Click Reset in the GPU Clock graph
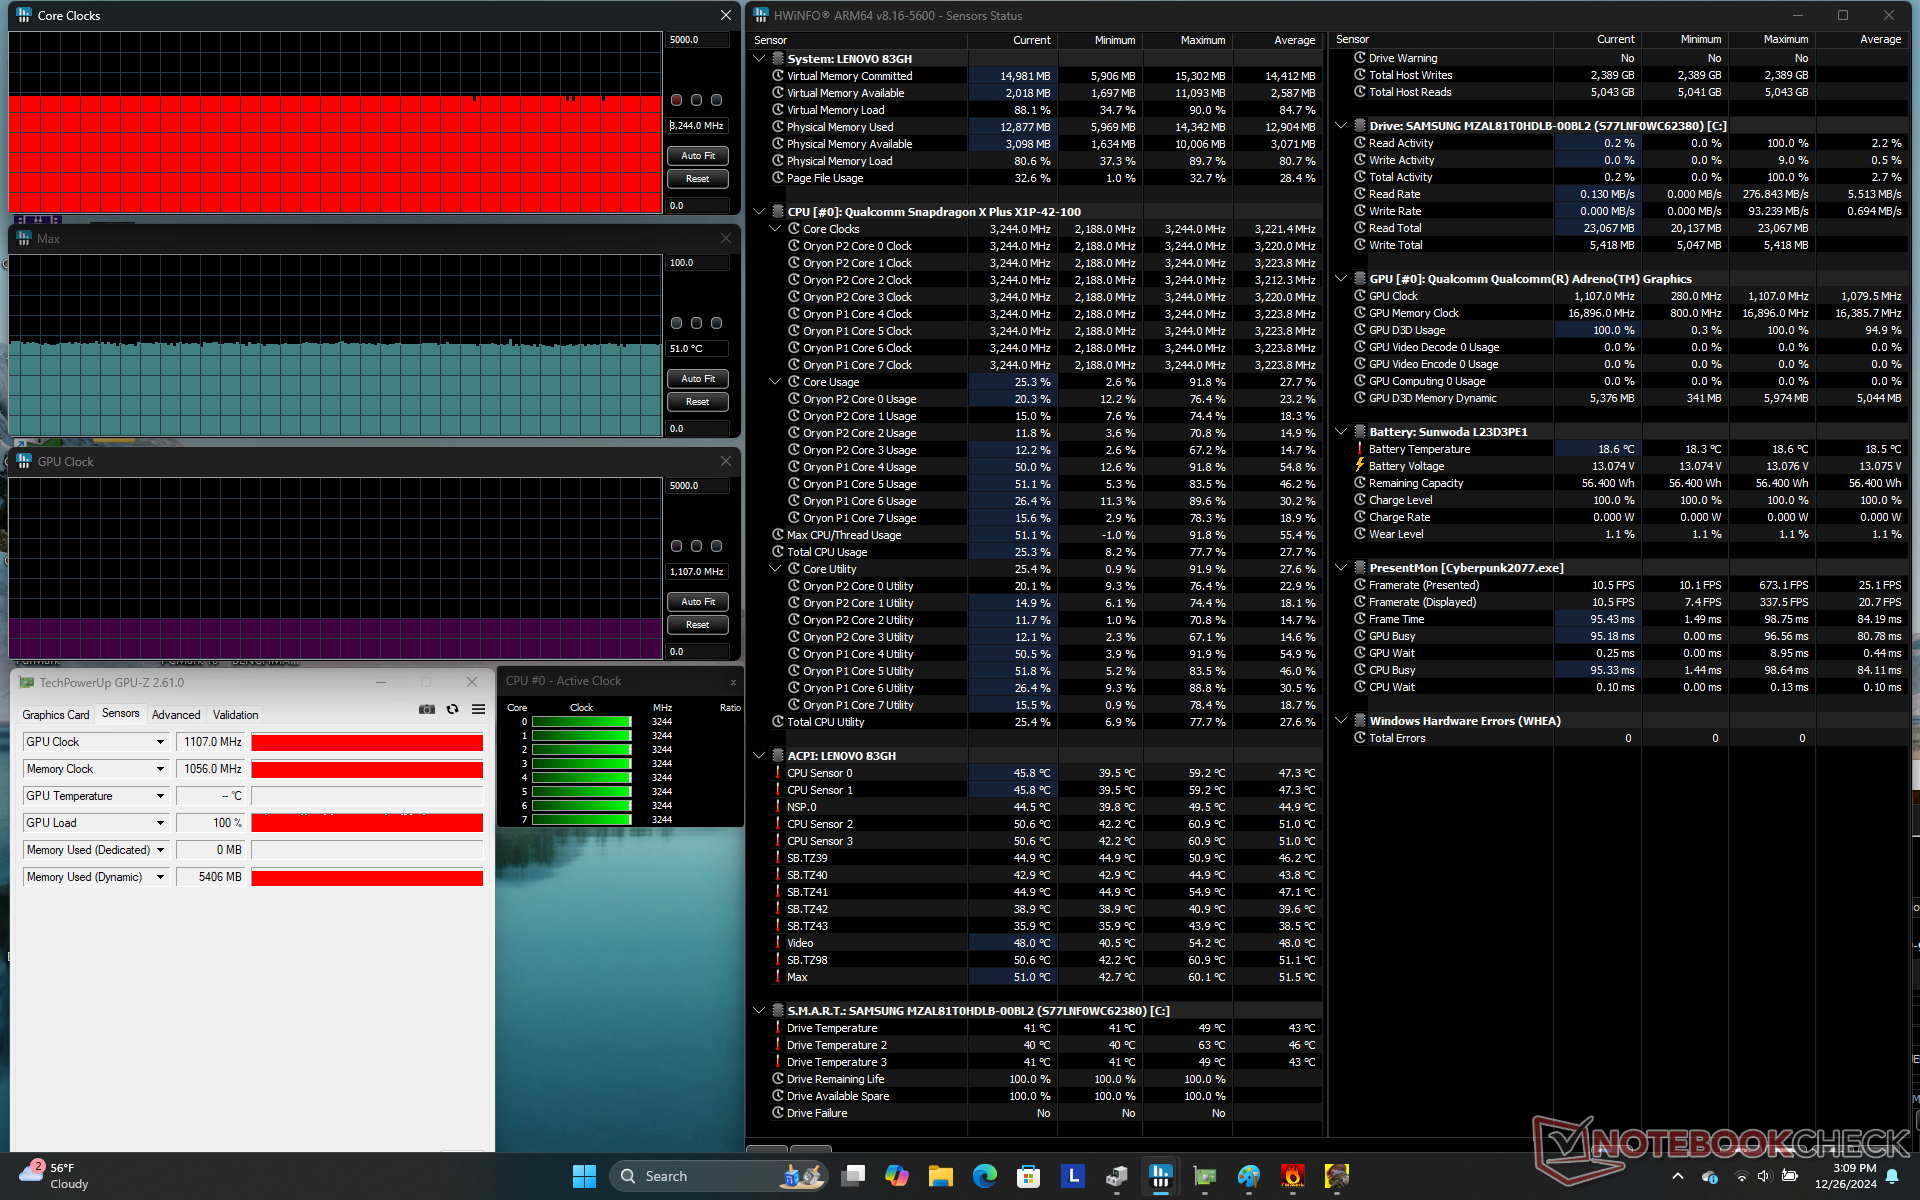 click(698, 625)
